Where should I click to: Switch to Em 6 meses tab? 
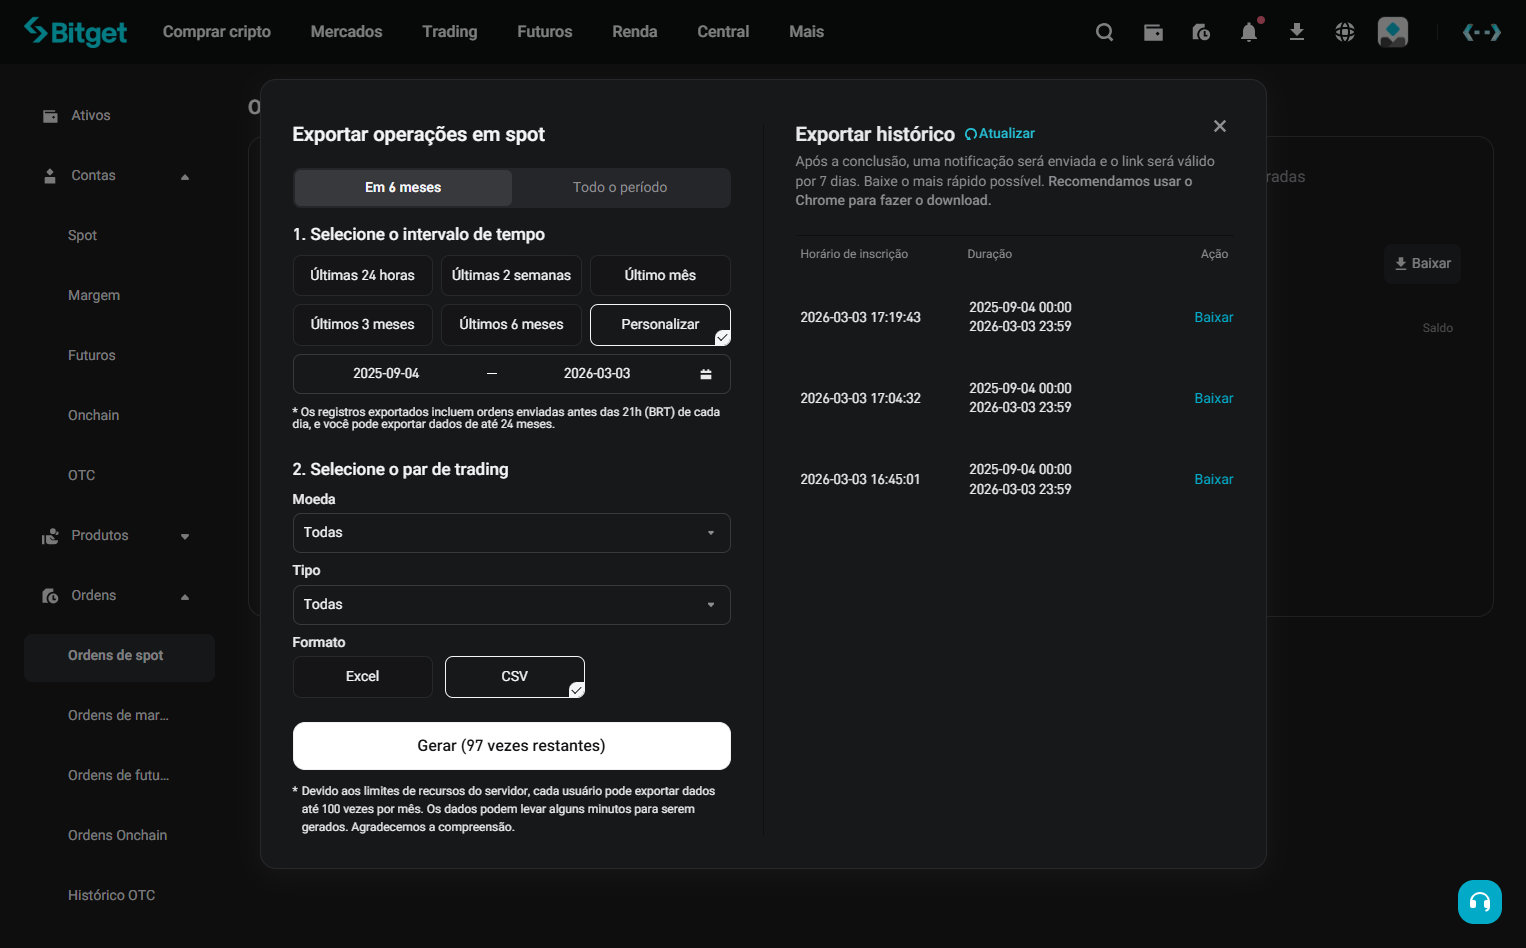click(403, 188)
